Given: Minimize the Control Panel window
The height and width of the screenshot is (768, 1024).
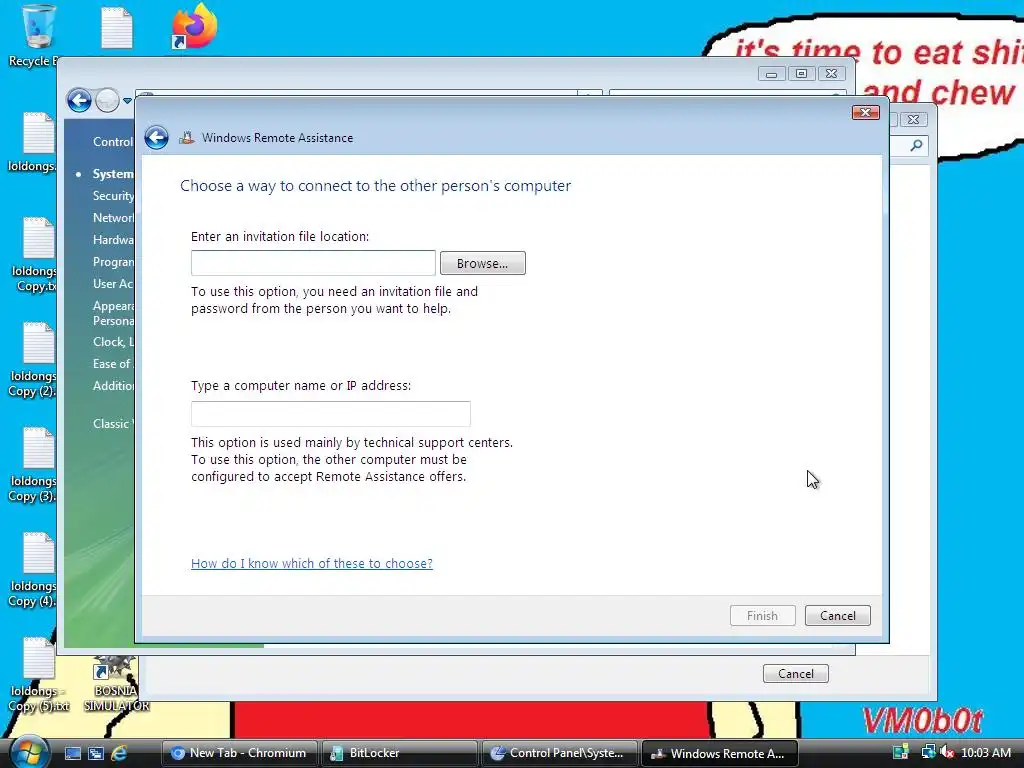Looking at the screenshot, I should click(771, 74).
